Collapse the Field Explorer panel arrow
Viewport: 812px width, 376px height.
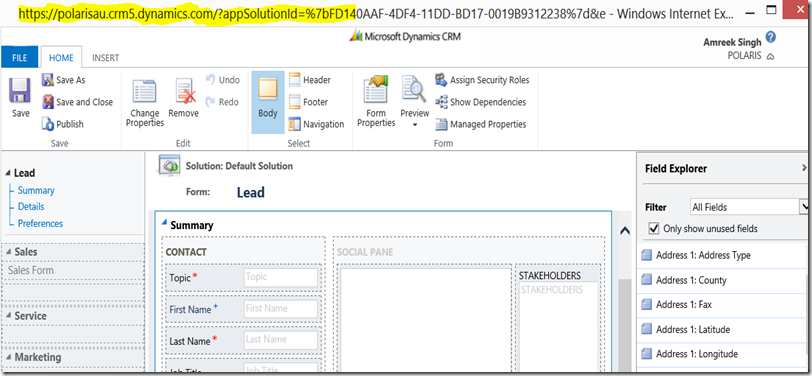pyautogui.click(x=804, y=168)
